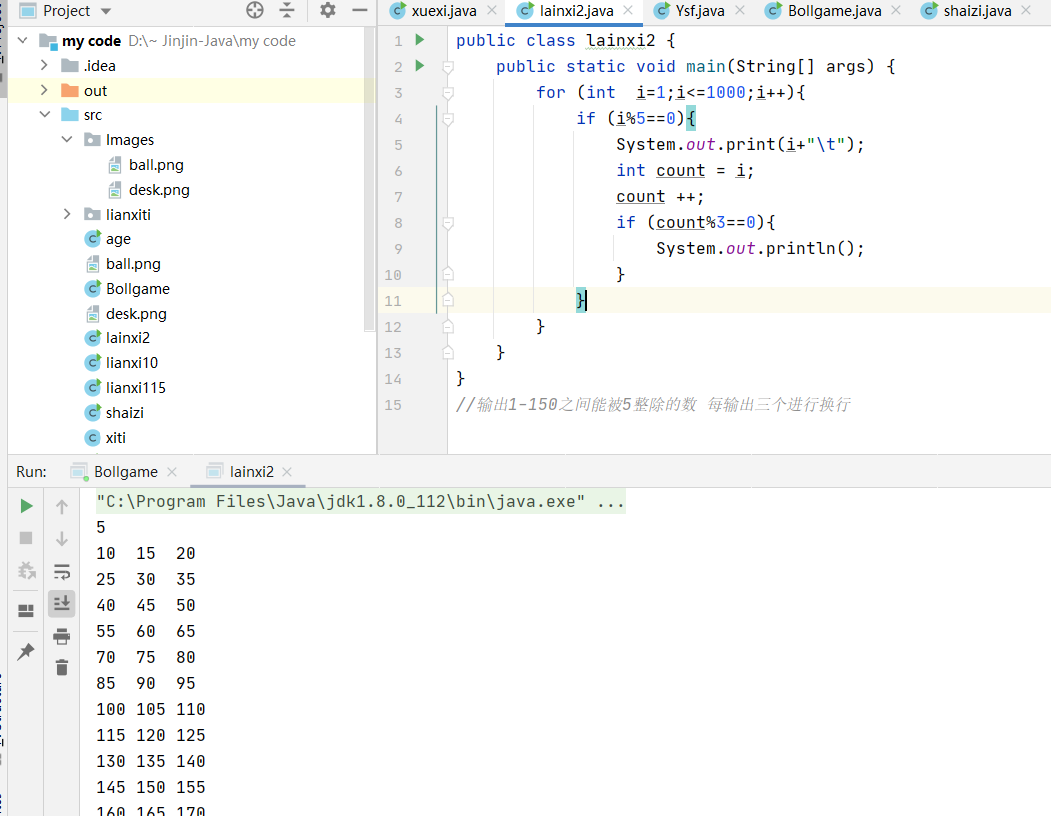Image resolution: width=1051 pixels, height=816 pixels.
Task: Fold the main method at line 2
Action: pyautogui.click(x=448, y=66)
